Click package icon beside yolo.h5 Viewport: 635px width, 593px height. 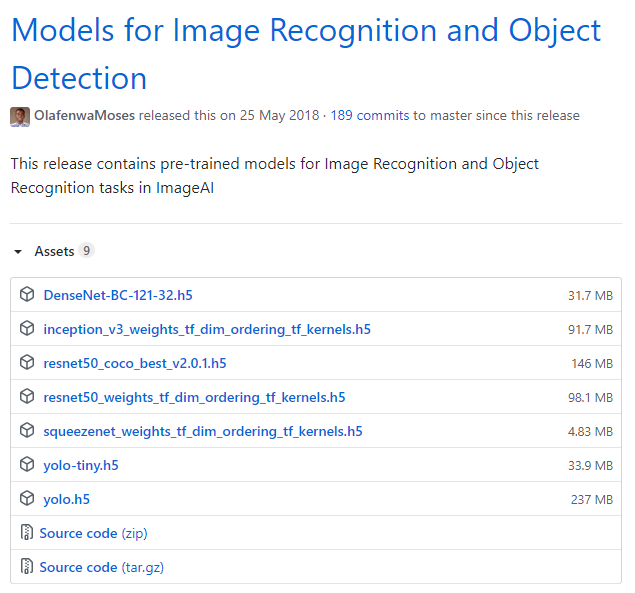click(x=27, y=499)
